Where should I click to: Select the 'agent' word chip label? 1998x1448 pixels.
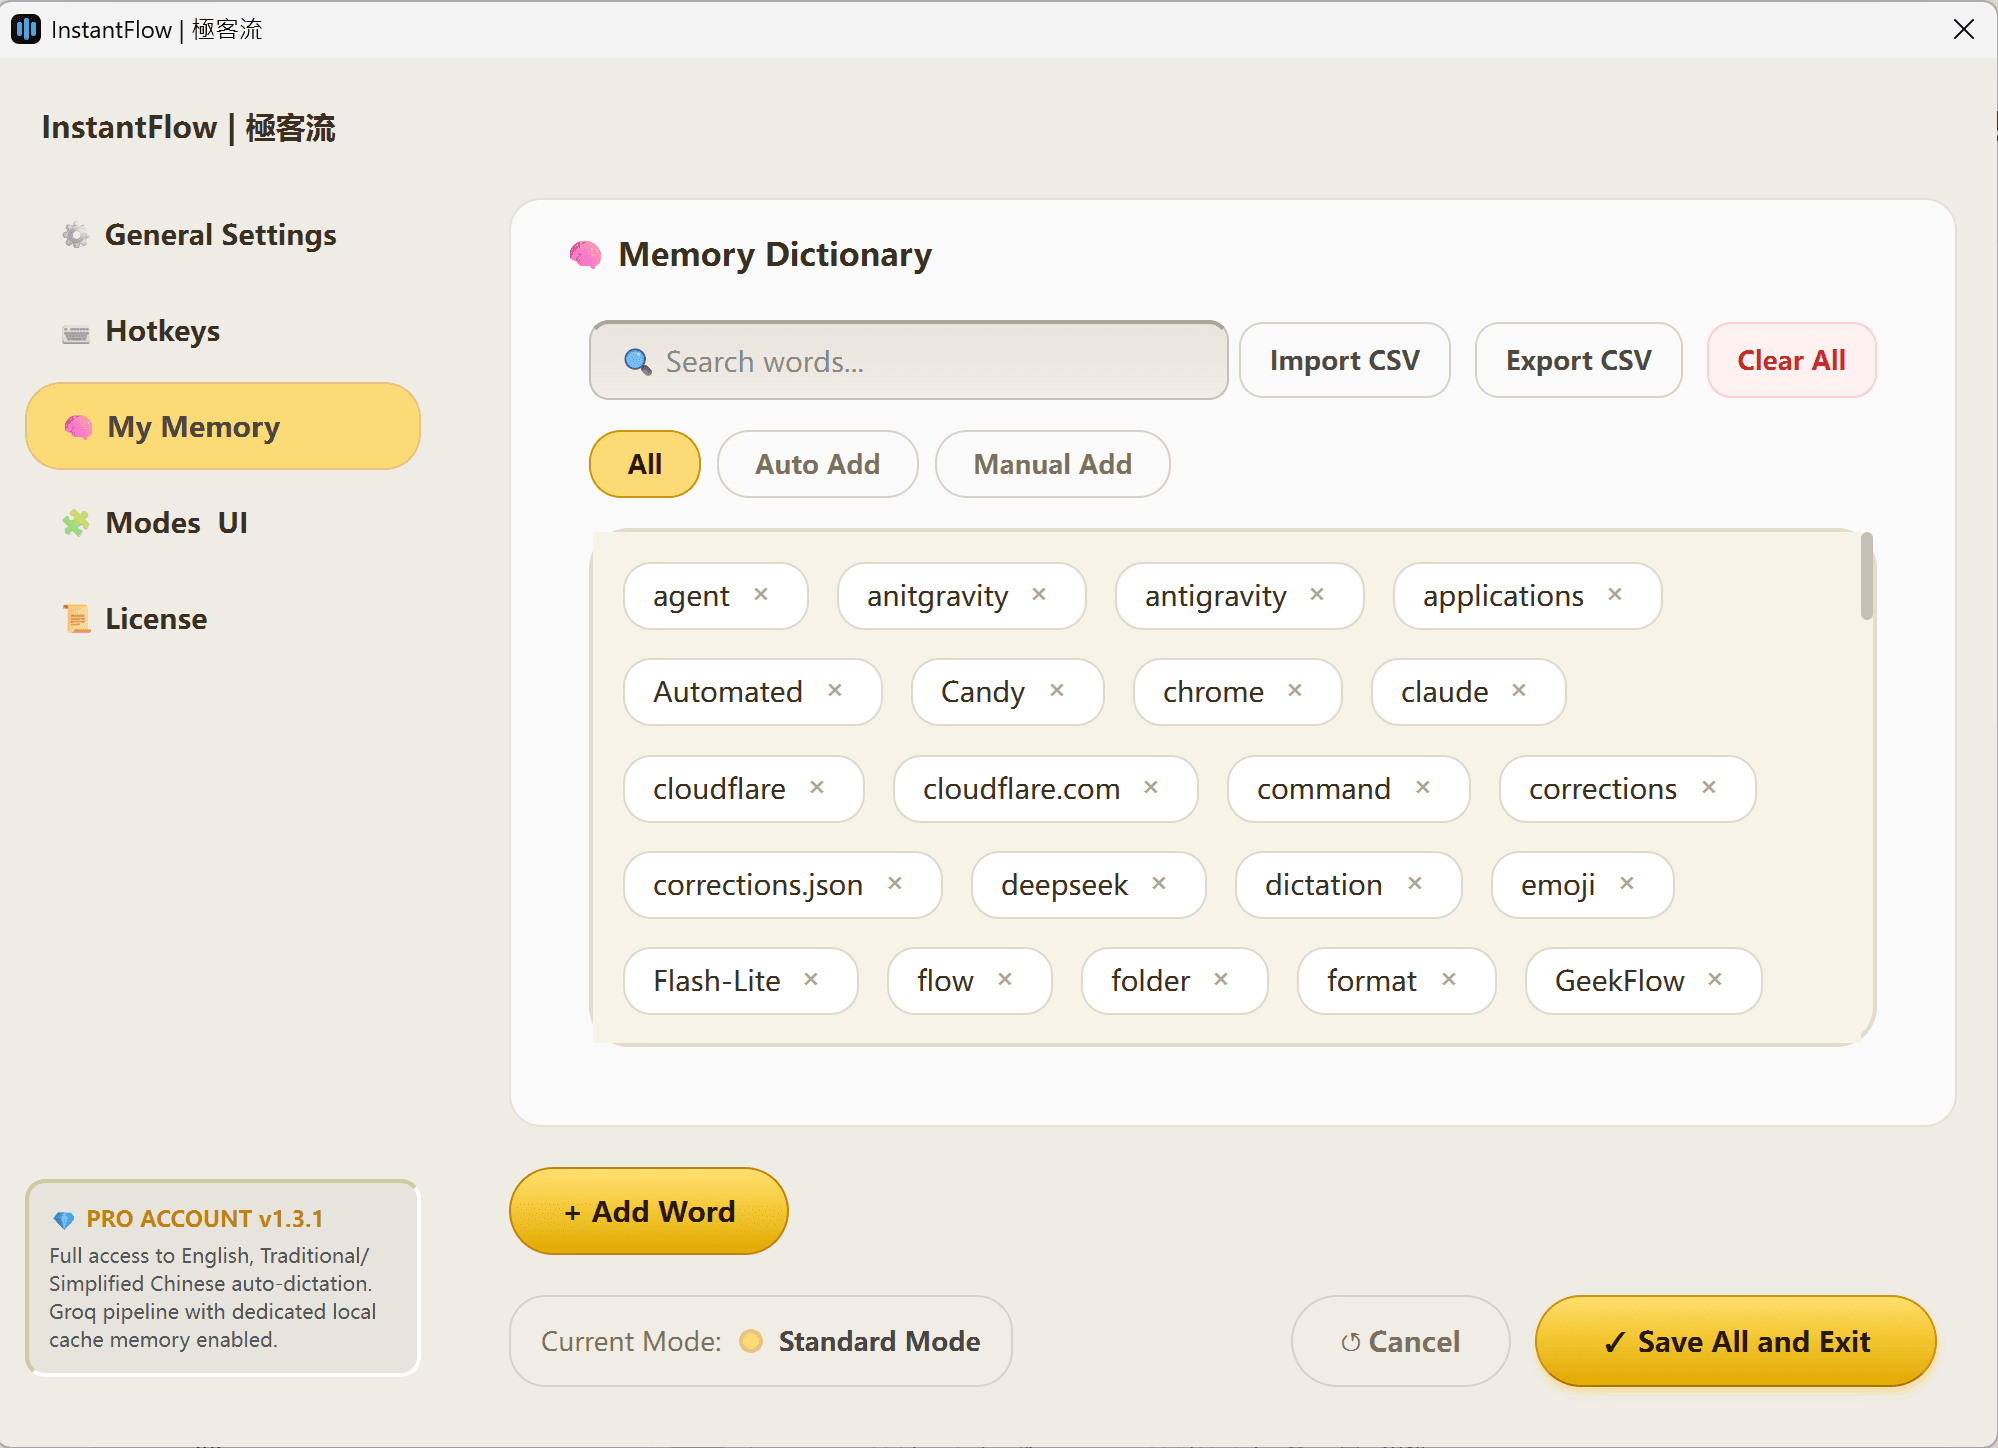[x=691, y=596]
